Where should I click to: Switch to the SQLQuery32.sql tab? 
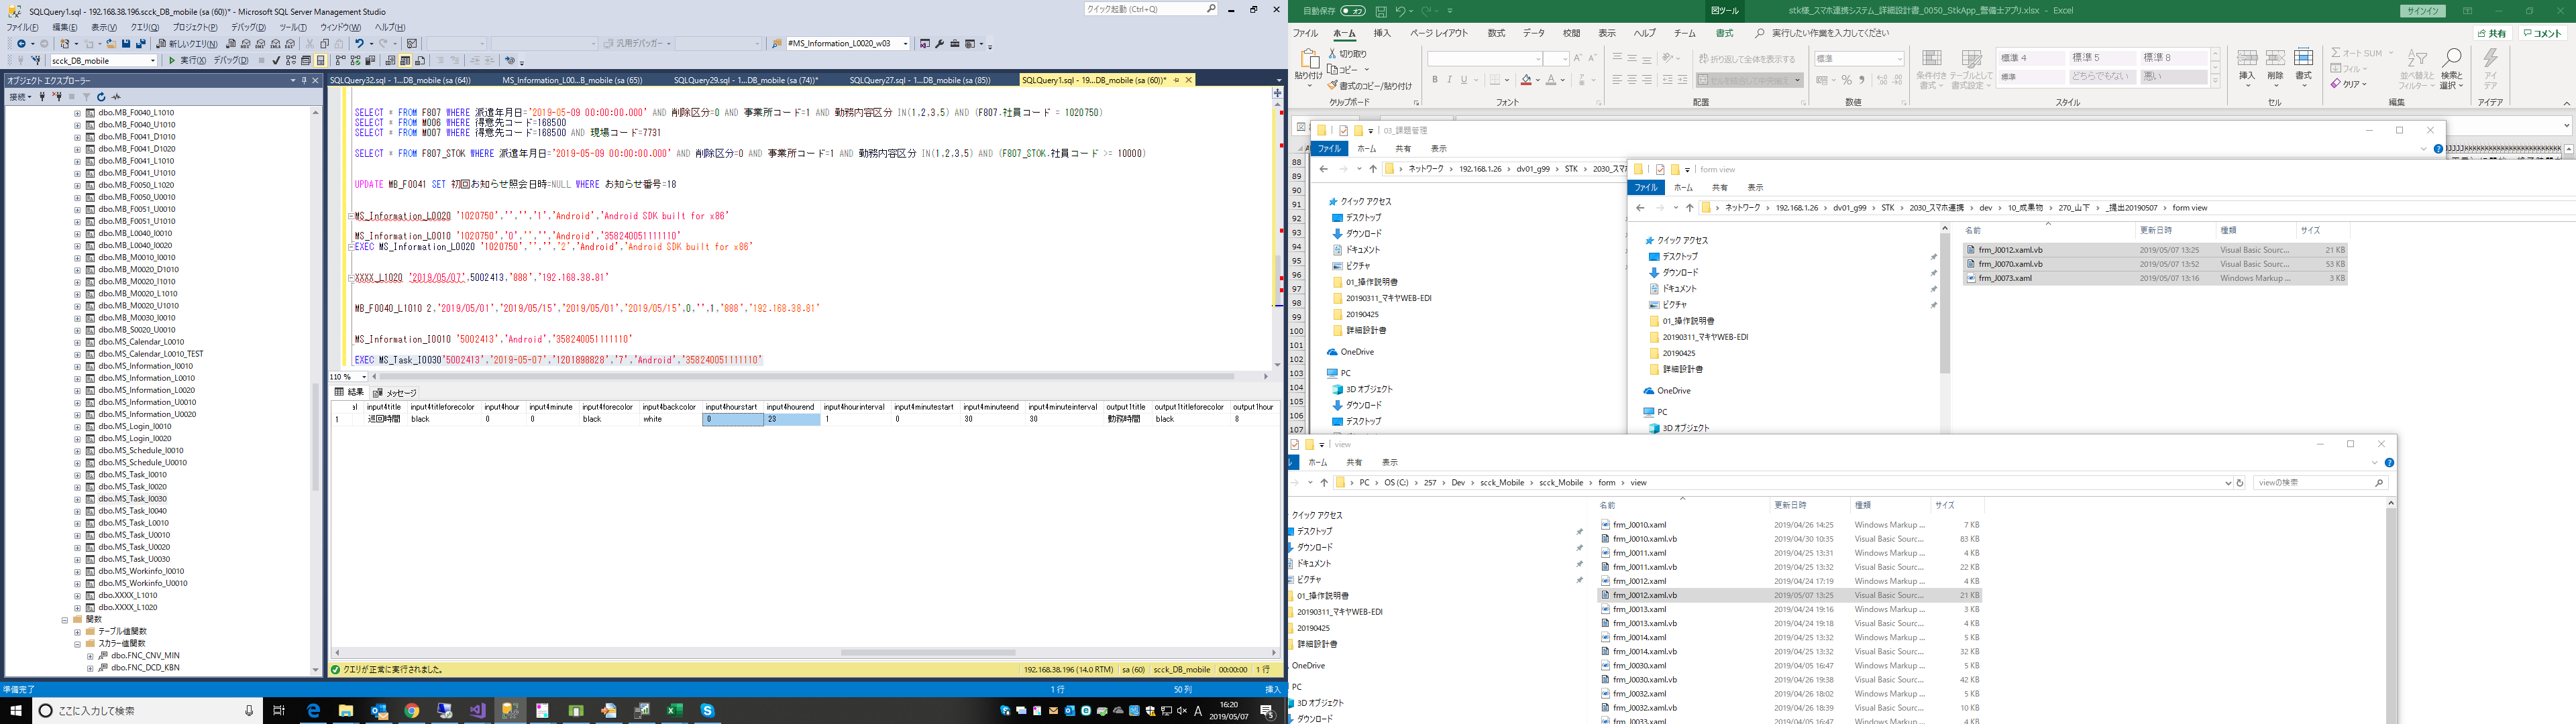400,80
